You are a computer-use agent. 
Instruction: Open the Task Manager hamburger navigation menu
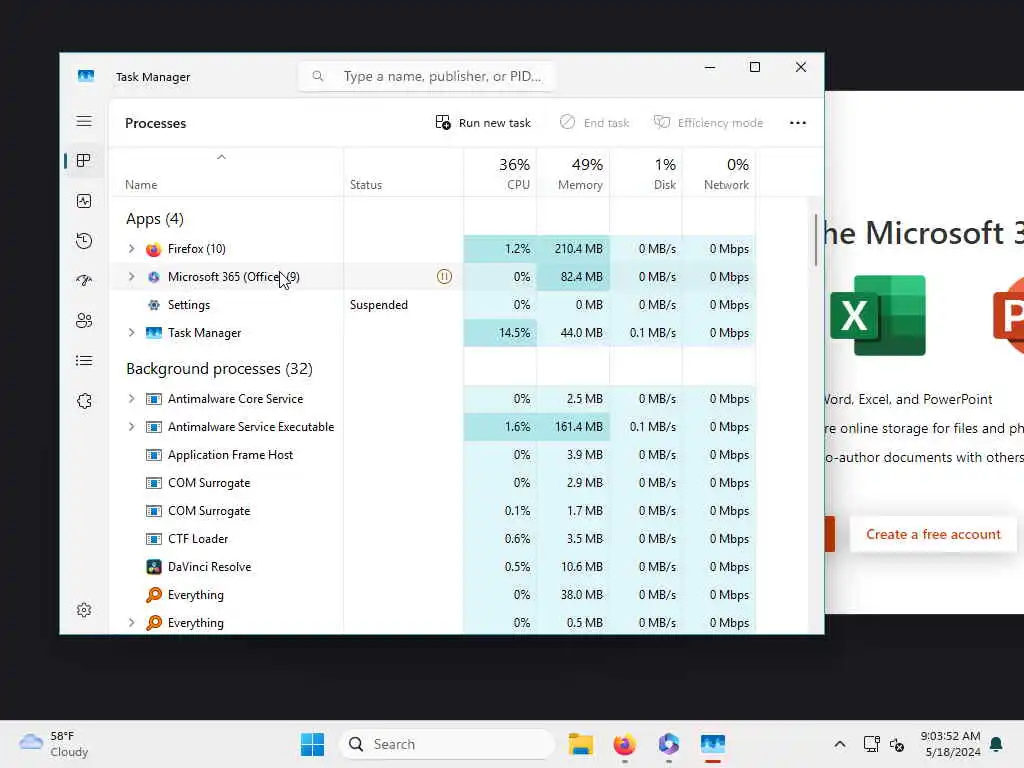click(84, 121)
